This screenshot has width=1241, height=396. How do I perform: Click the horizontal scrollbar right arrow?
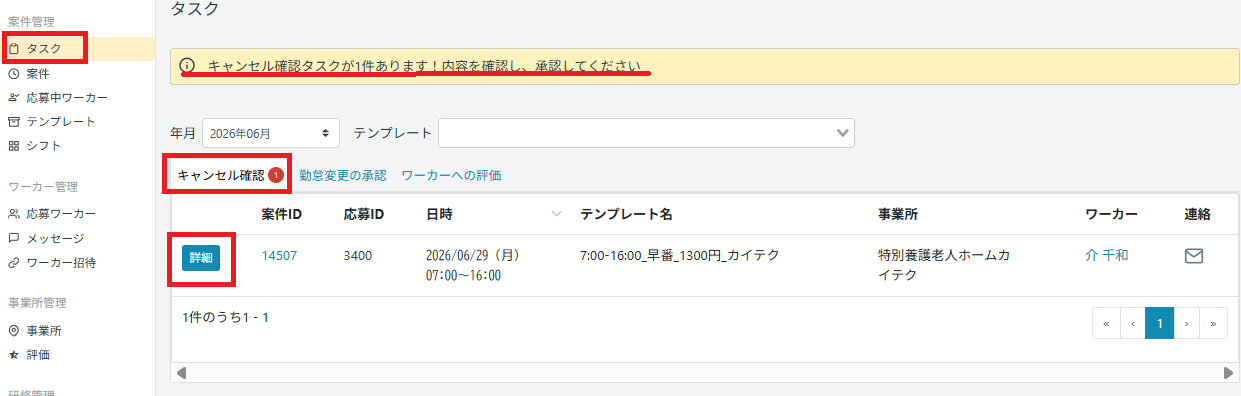pos(1228,372)
